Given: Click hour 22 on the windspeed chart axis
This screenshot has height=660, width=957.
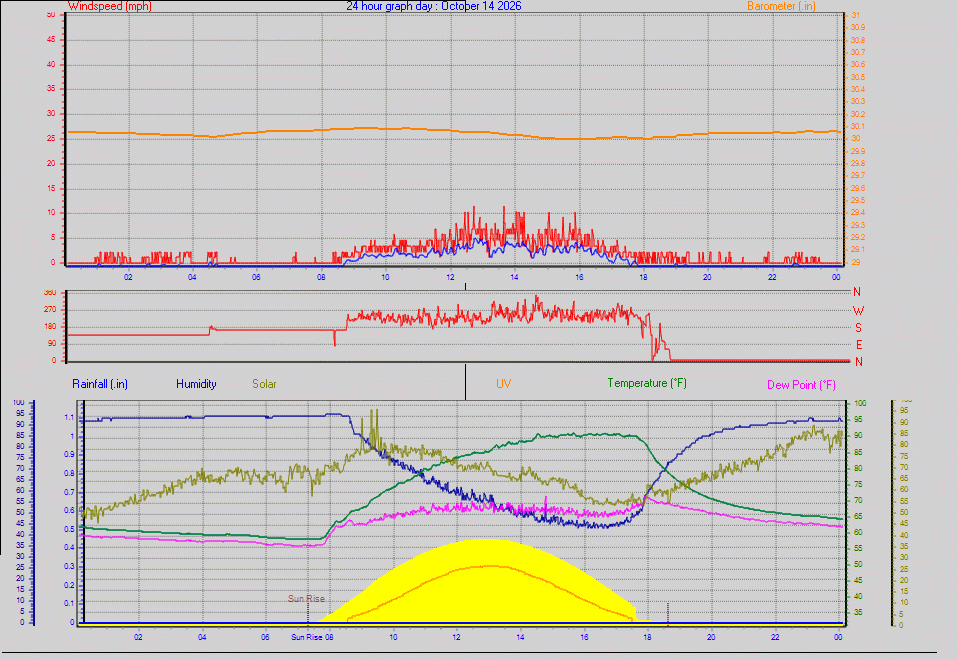Looking at the screenshot, I should pos(772,277).
